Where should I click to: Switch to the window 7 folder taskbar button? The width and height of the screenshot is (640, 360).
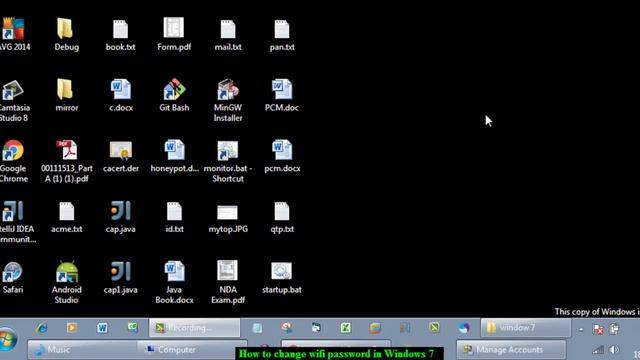[526, 327]
